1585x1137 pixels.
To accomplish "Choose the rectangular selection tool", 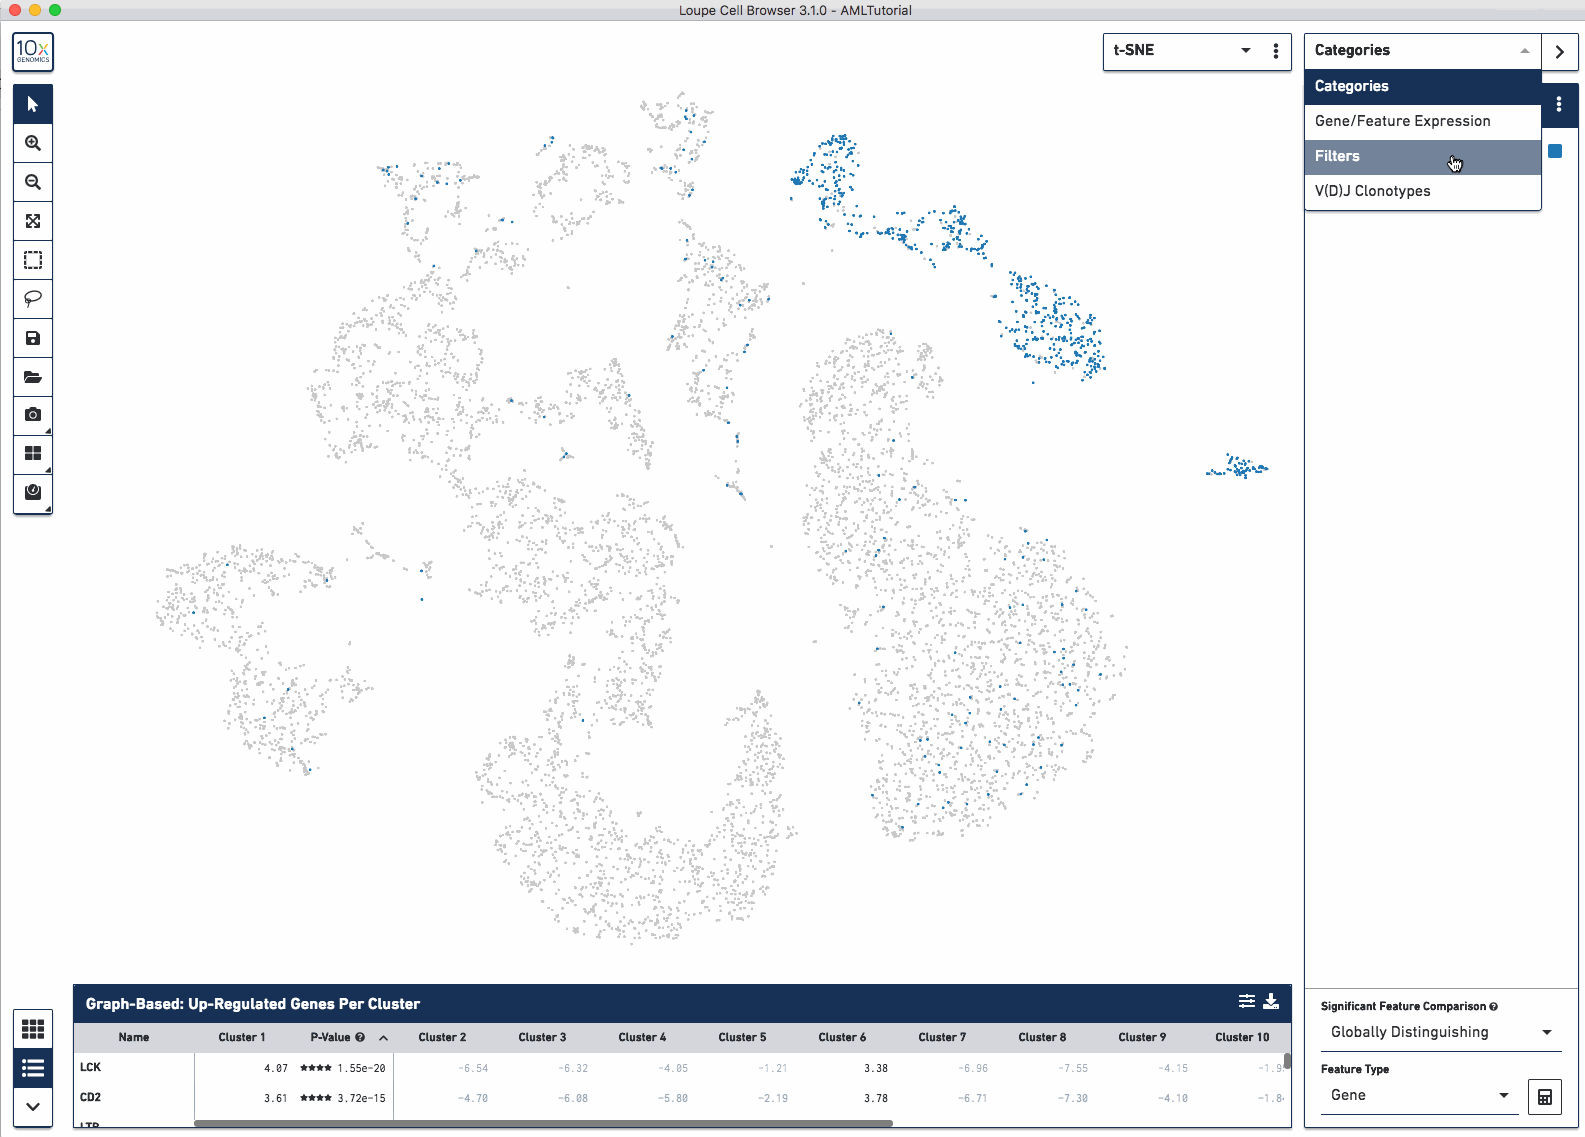I will tap(33, 260).
